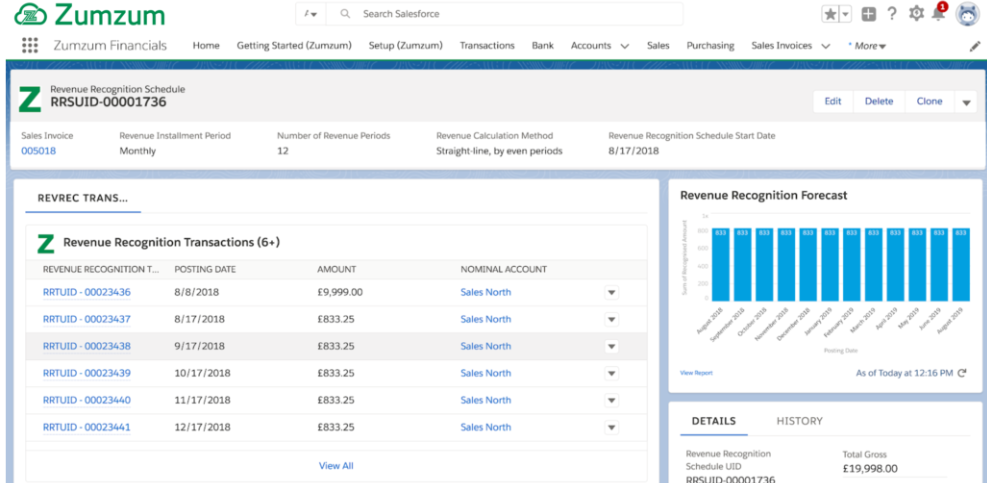Image resolution: width=987 pixels, height=483 pixels.
Task: Click View Report under forecast chart
Action: [x=696, y=373]
